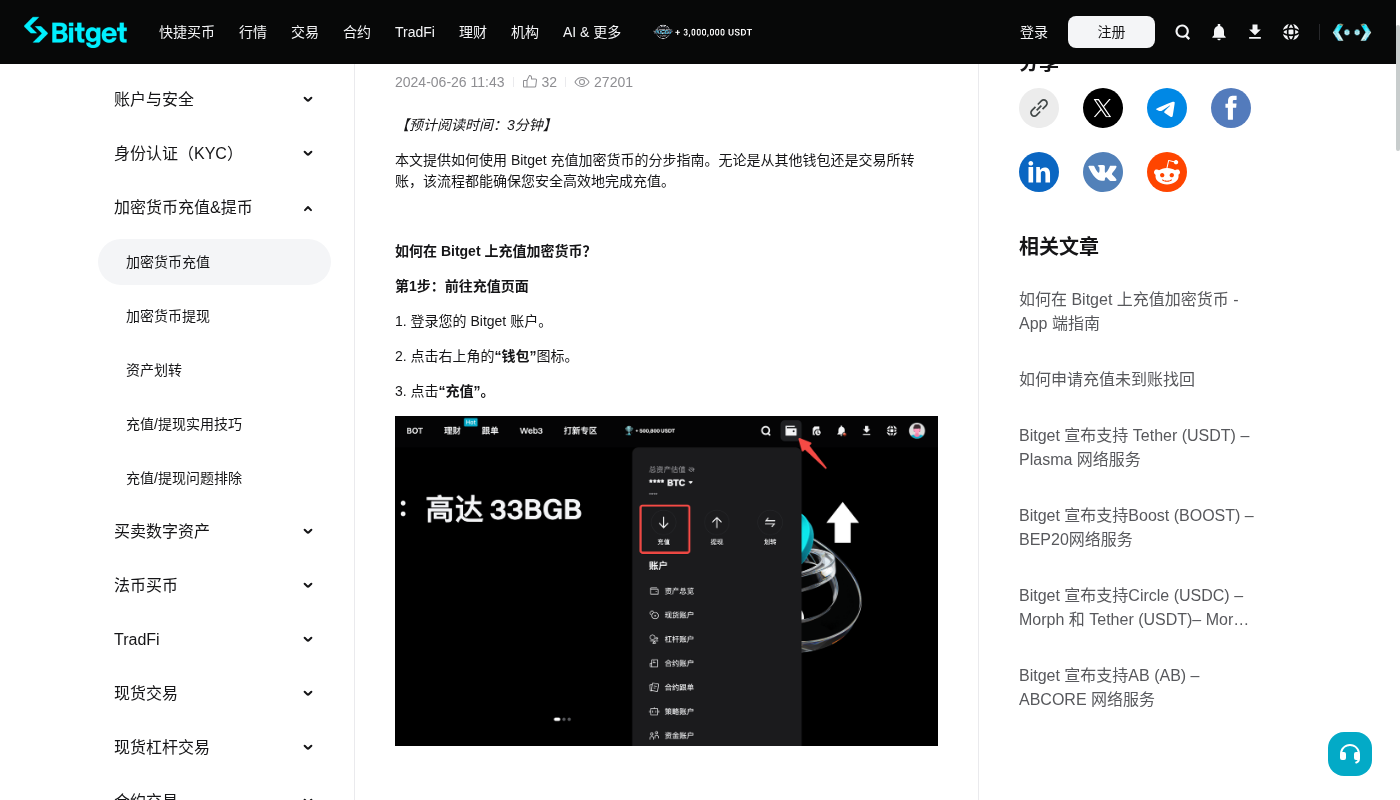This screenshot has width=1400, height=800.
Task: Open notifications bell icon
Action: pos(1219,32)
